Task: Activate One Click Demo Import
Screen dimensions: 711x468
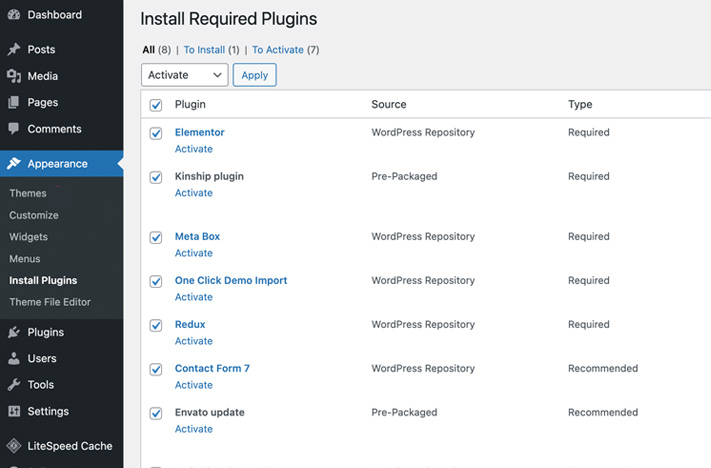Action: coord(194,297)
